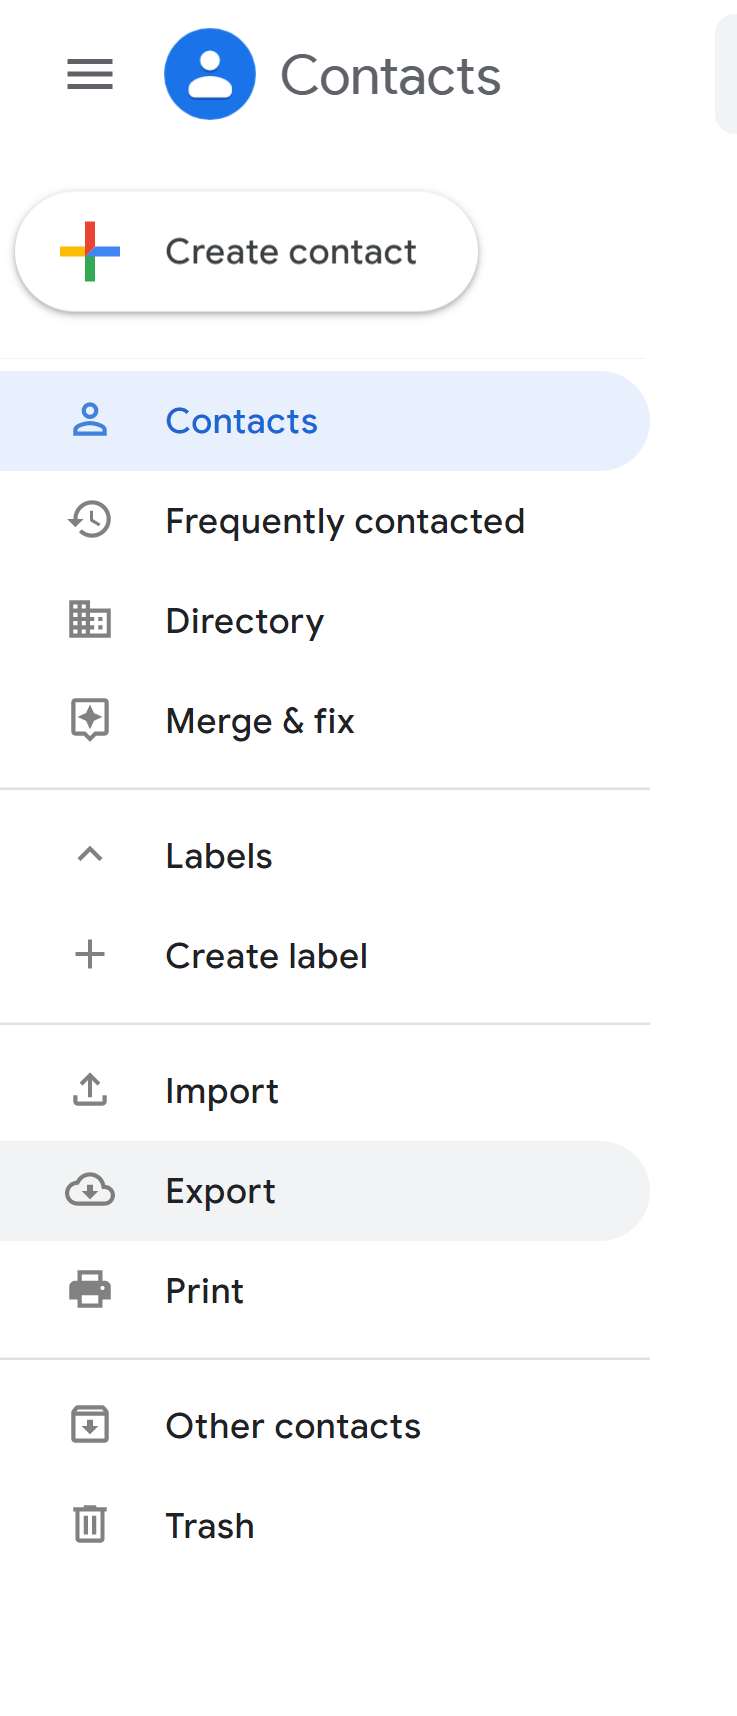The width and height of the screenshot is (737, 1716).
Task: Click the Frequently contacted history icon
Action: [90, 520]
